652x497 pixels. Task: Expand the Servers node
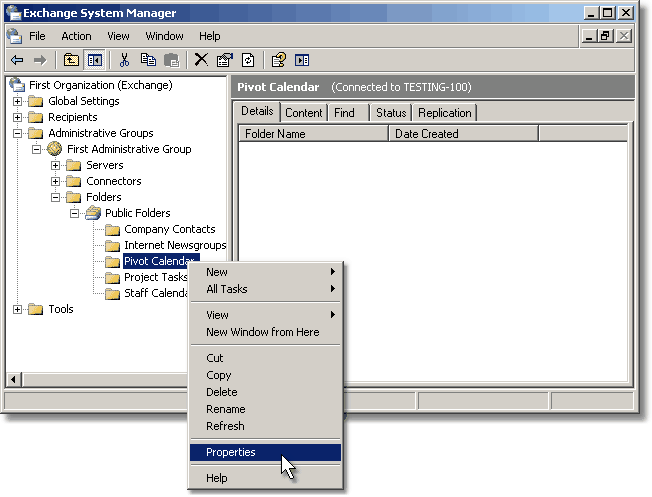pos(55,166)
